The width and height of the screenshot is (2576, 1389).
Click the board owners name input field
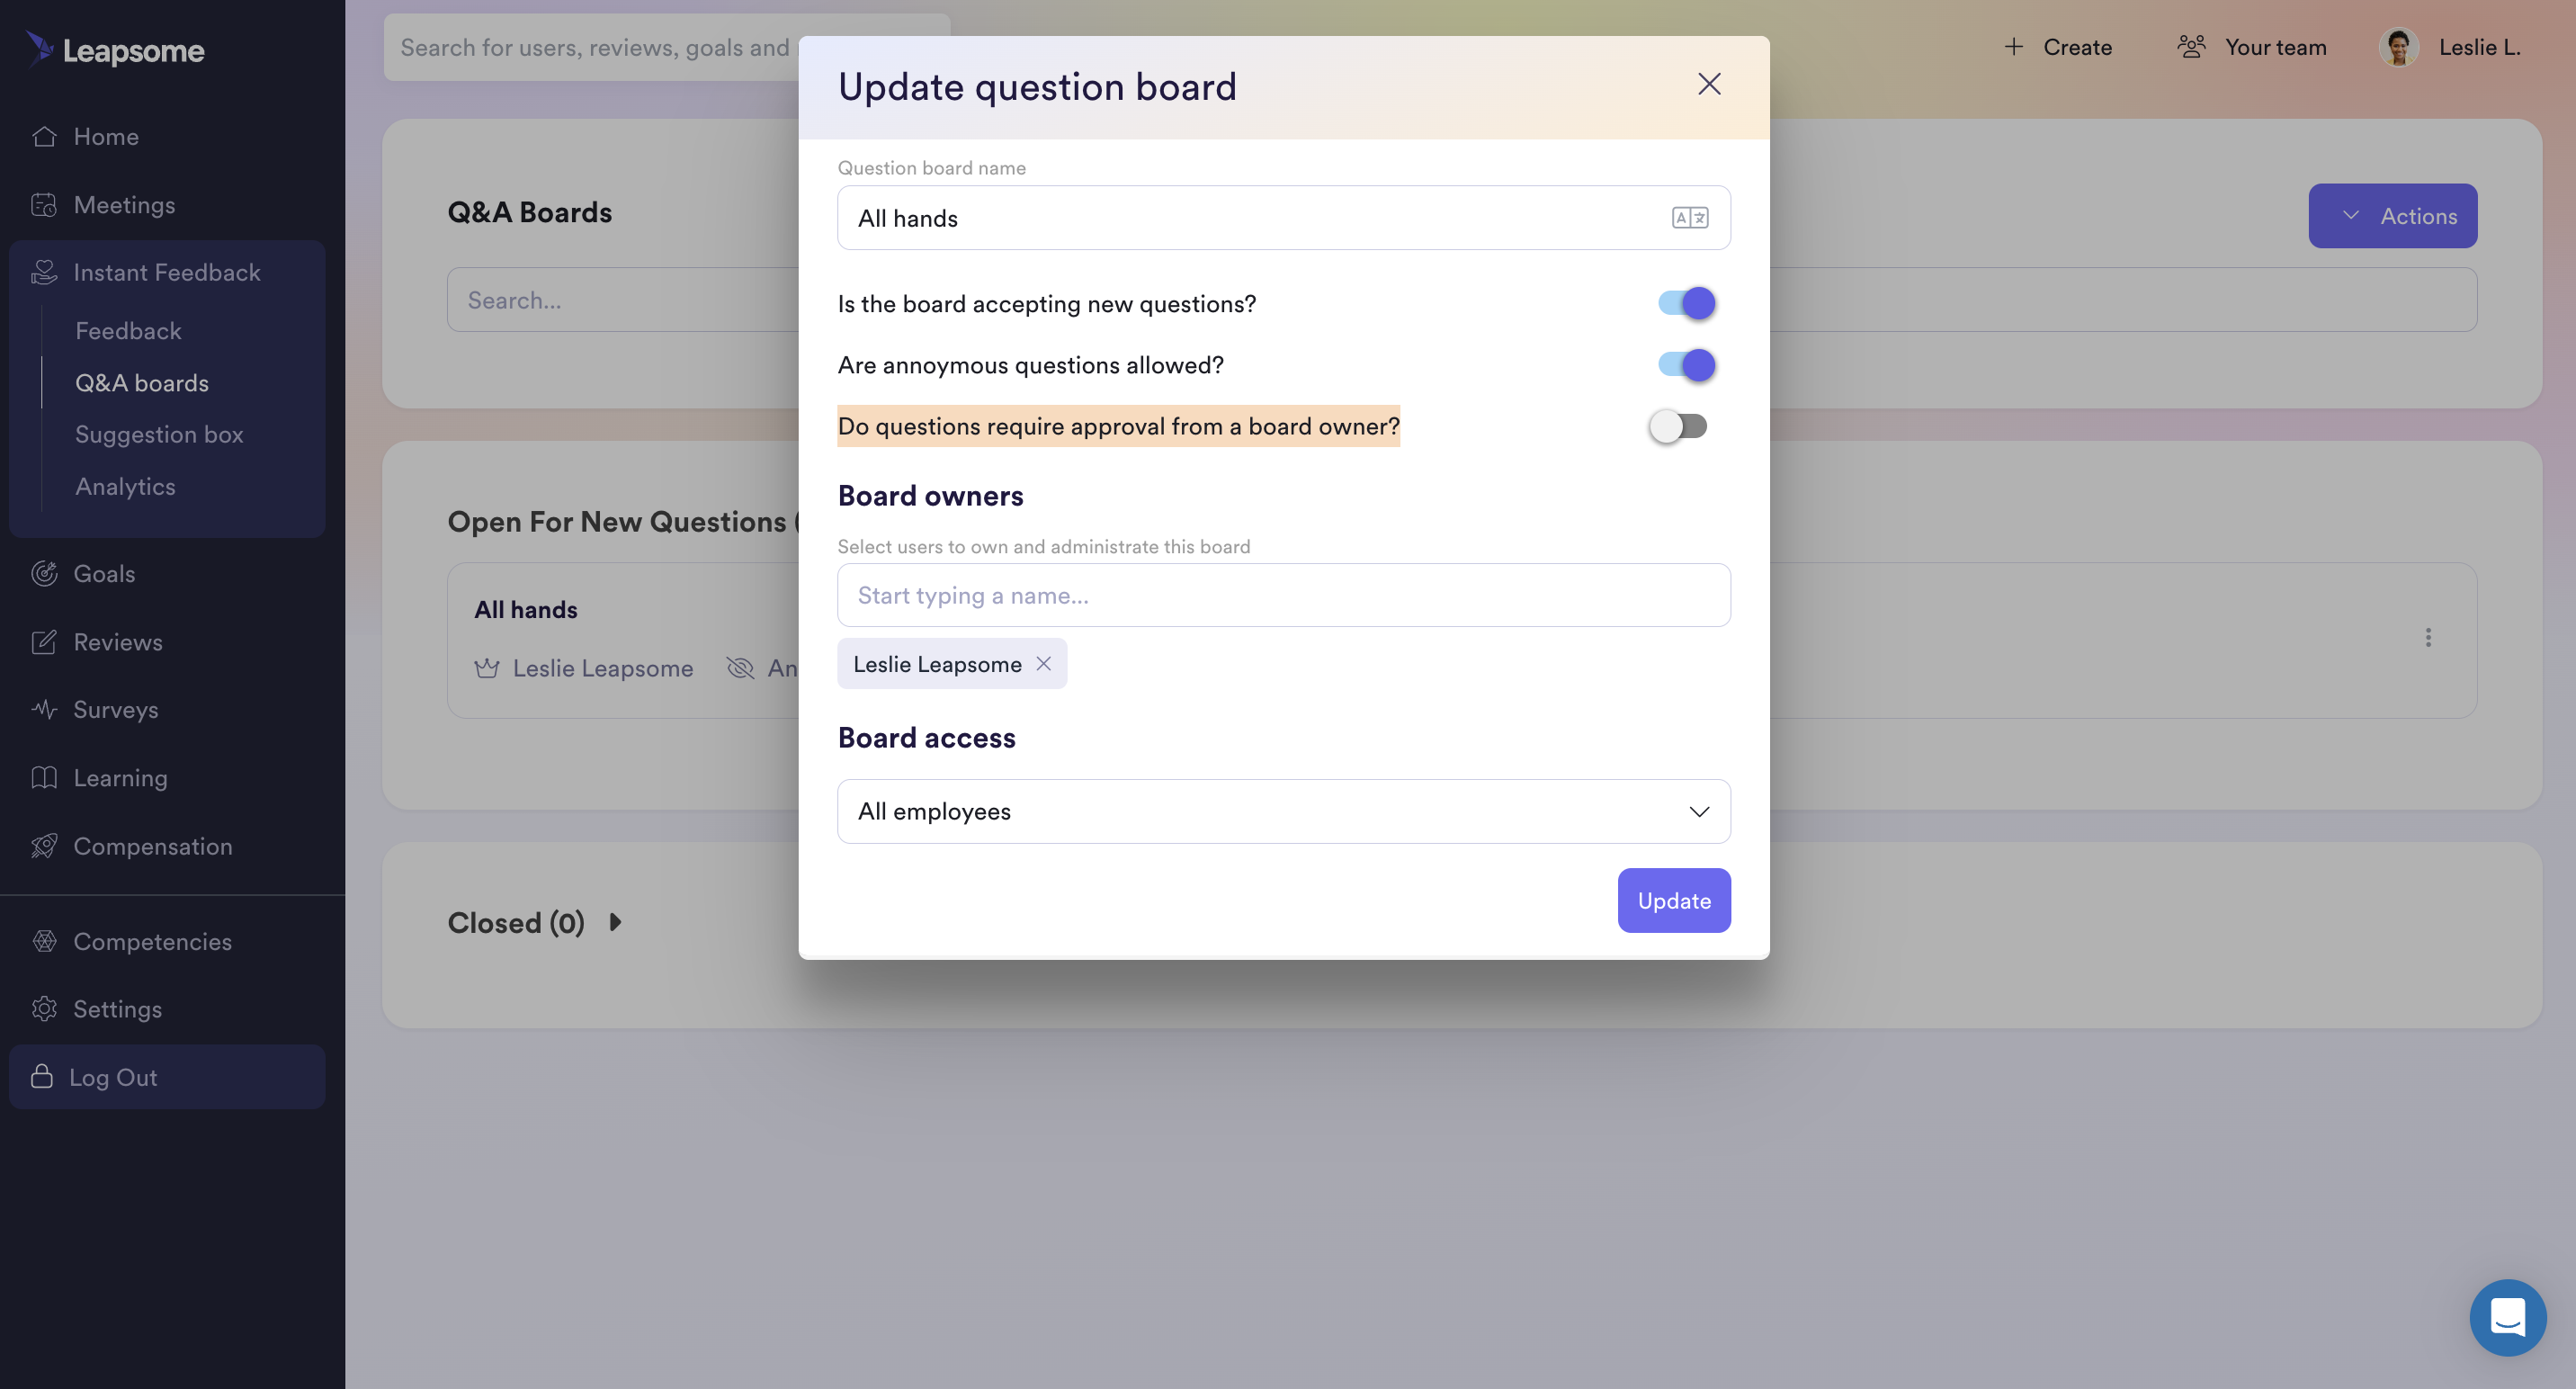[1284, 595]
